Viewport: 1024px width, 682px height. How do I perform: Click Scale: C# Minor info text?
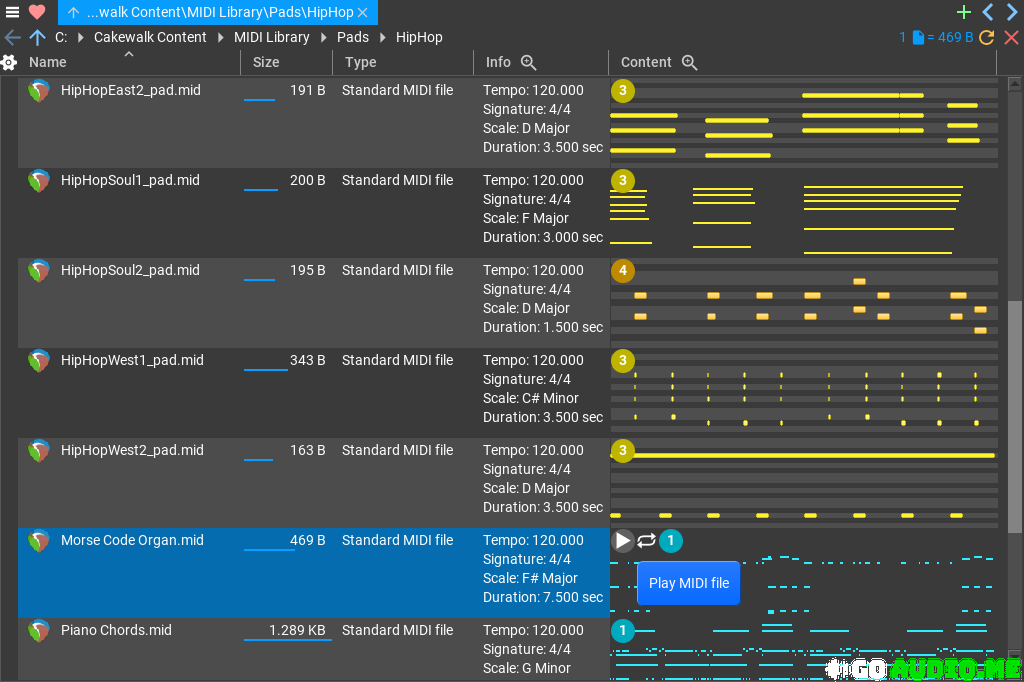531,398
